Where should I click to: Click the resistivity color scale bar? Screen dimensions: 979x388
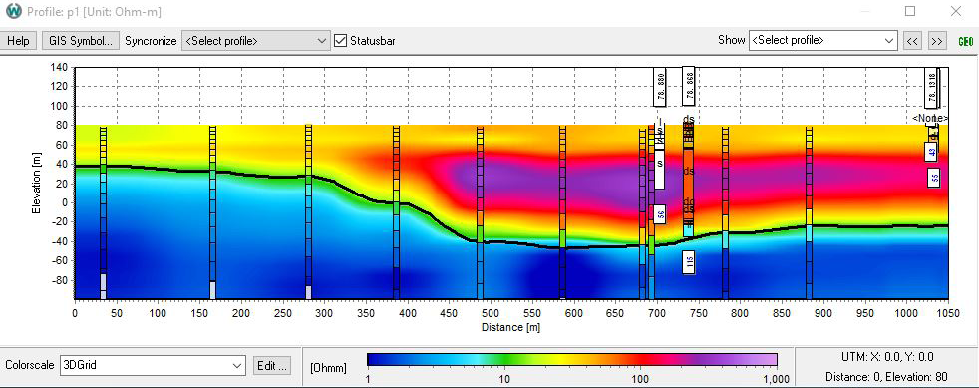click(572, 359)
